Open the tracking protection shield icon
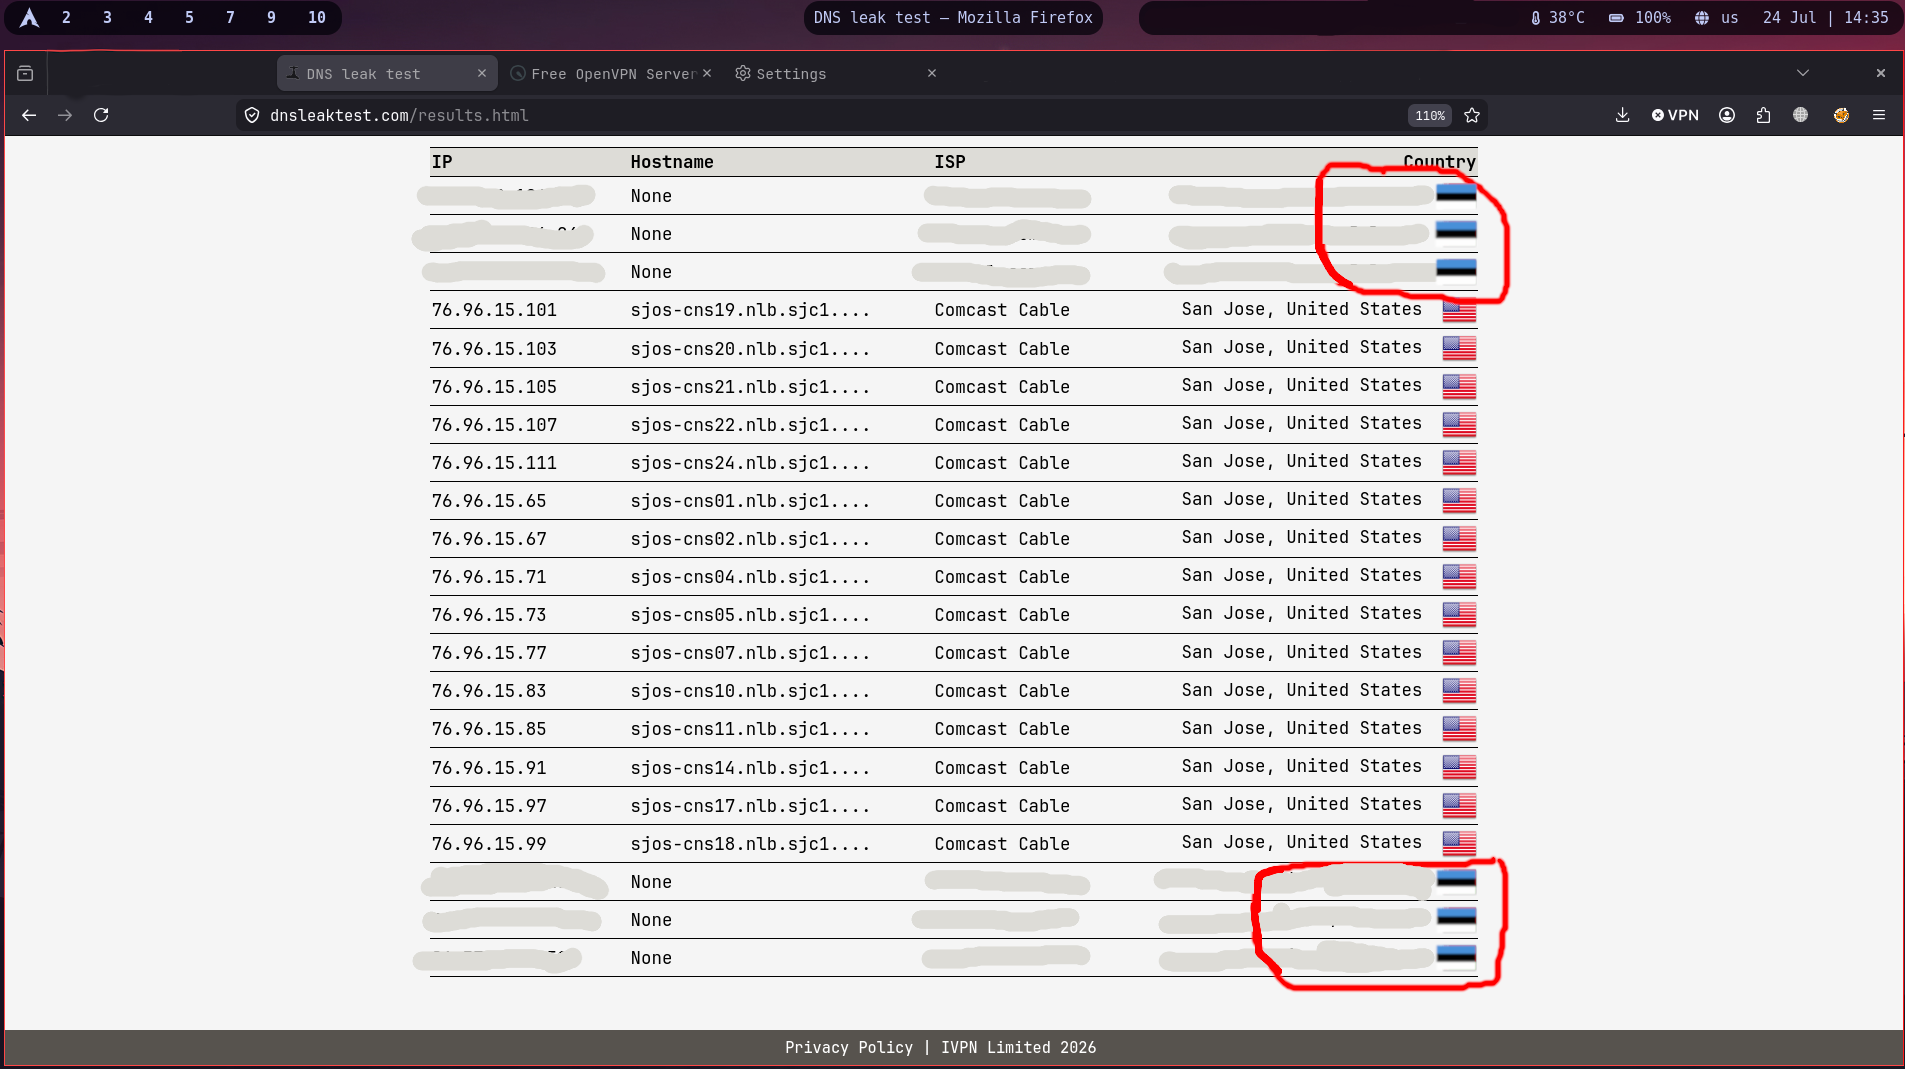 pyautogui.click(x=252, y=115)
